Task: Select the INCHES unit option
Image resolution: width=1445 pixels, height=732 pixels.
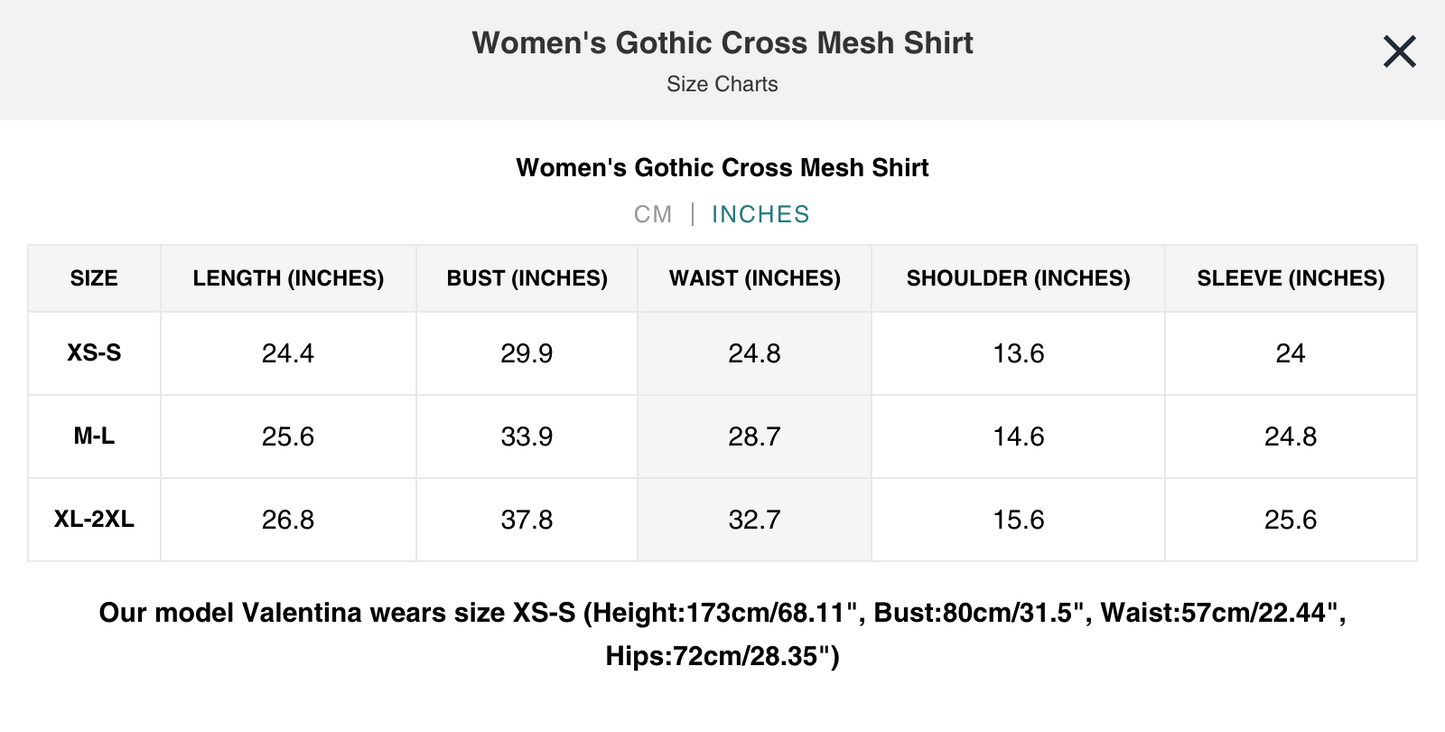Action: tap(760, 214)
